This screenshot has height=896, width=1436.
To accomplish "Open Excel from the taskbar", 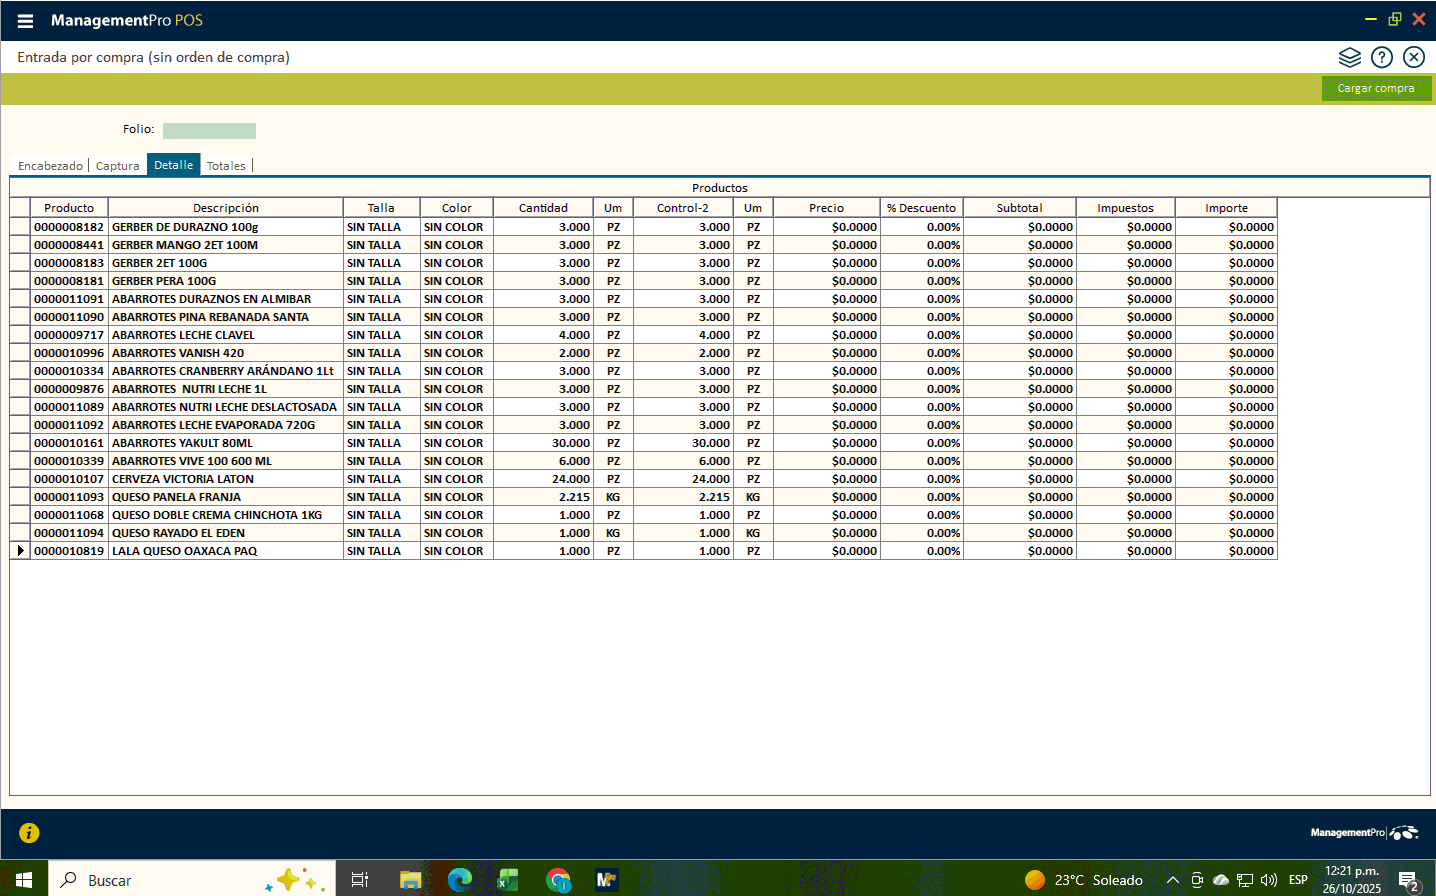I will coord(508,880).
